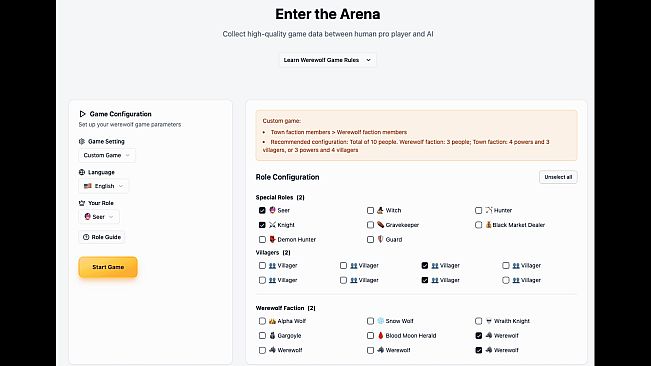Click the Hunter bow icon
The image size is (651, 366).
pyautogui.click(x=489, y=210)
